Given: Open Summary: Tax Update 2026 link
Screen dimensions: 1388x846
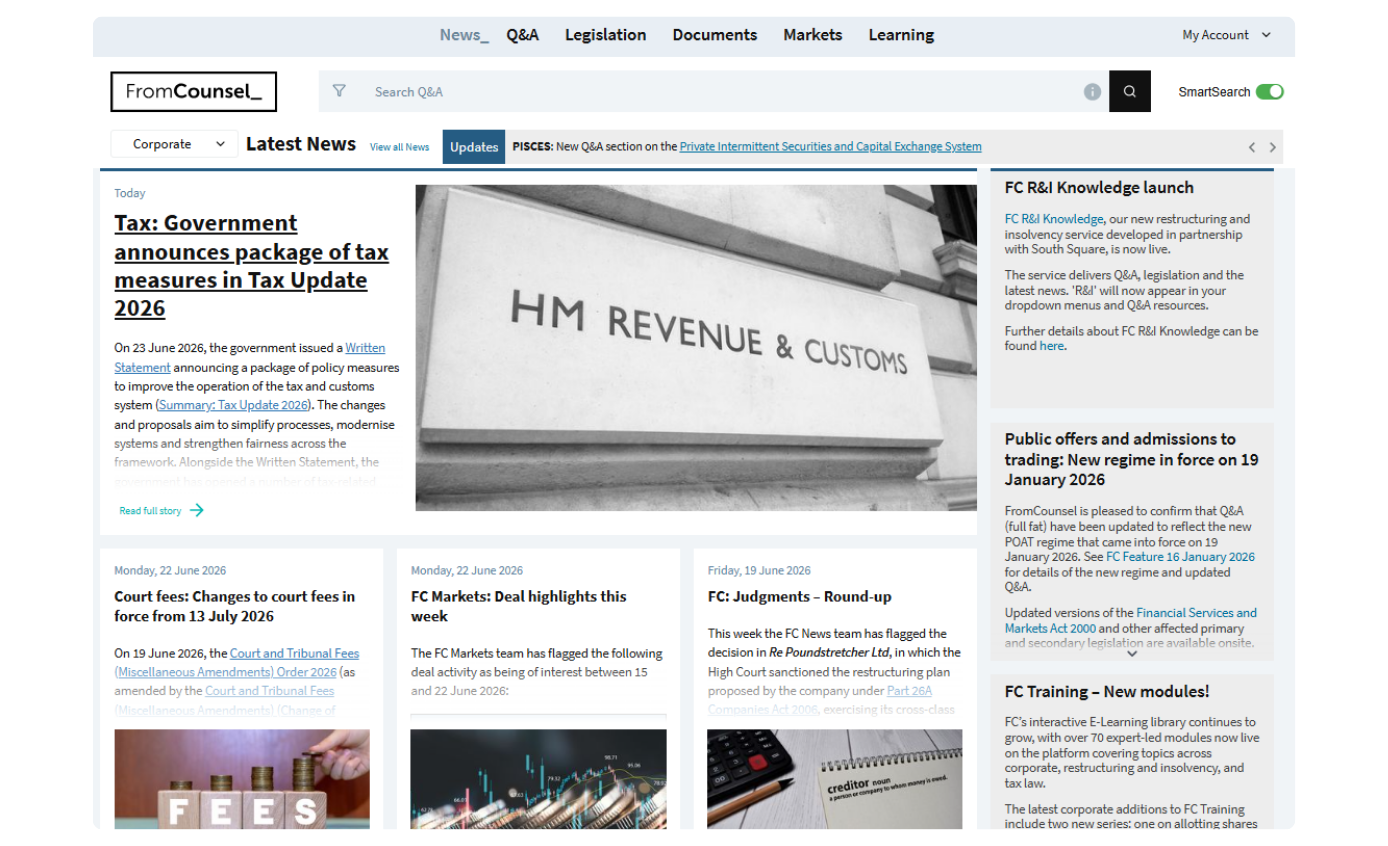Looking at the screenshot, I should point(233,405).
